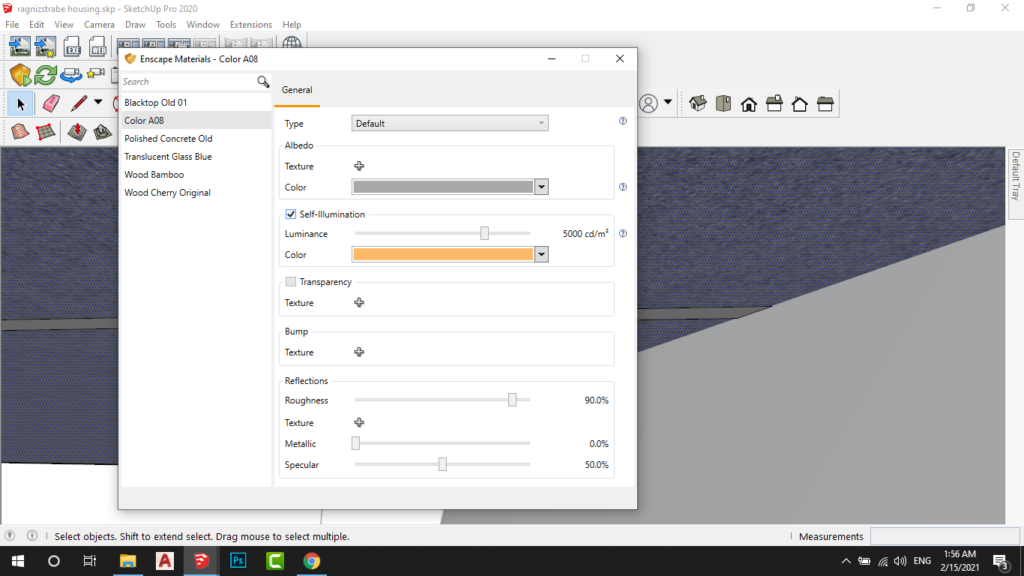Viewport: 1024px width, 576px height.
Task: Add an Albedo texture with plus icon
Action: point(359,167)
